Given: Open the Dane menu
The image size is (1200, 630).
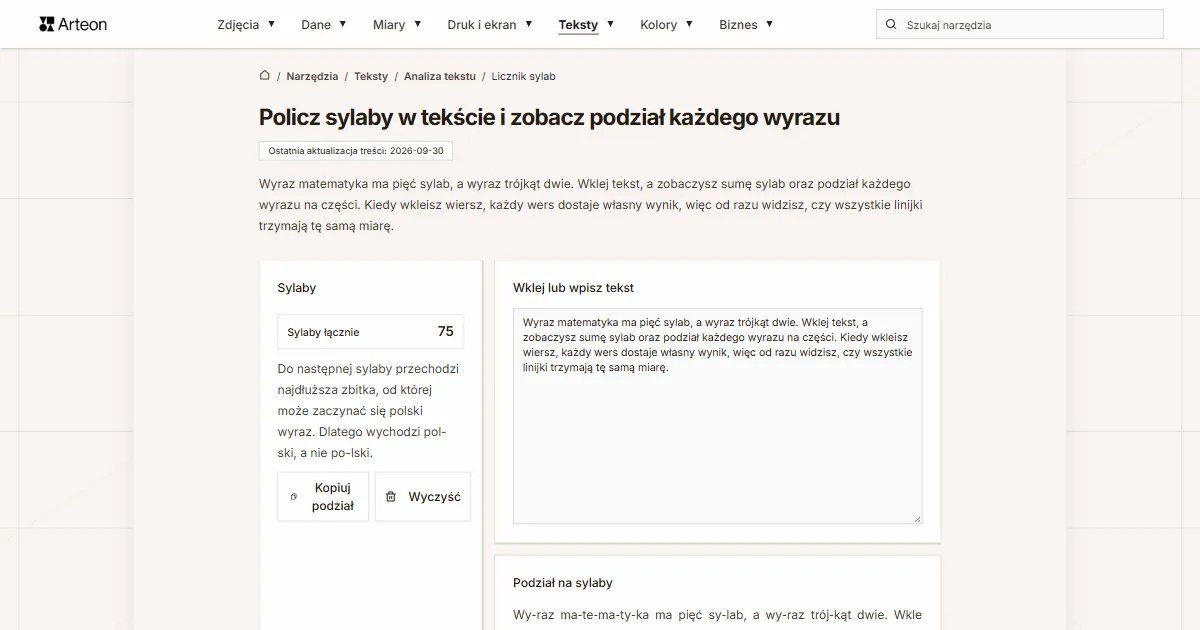Looking at the screenshot, I should pyautogui.click(x=316, y=24).
